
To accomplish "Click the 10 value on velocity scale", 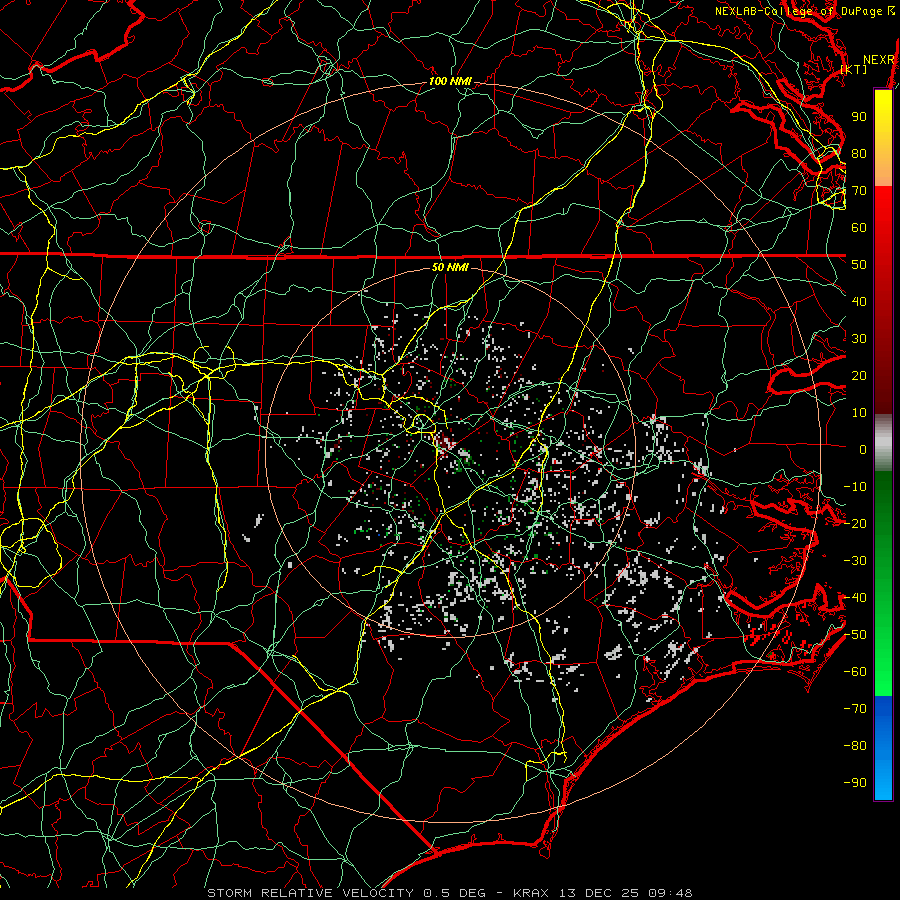I will point(859,413).
